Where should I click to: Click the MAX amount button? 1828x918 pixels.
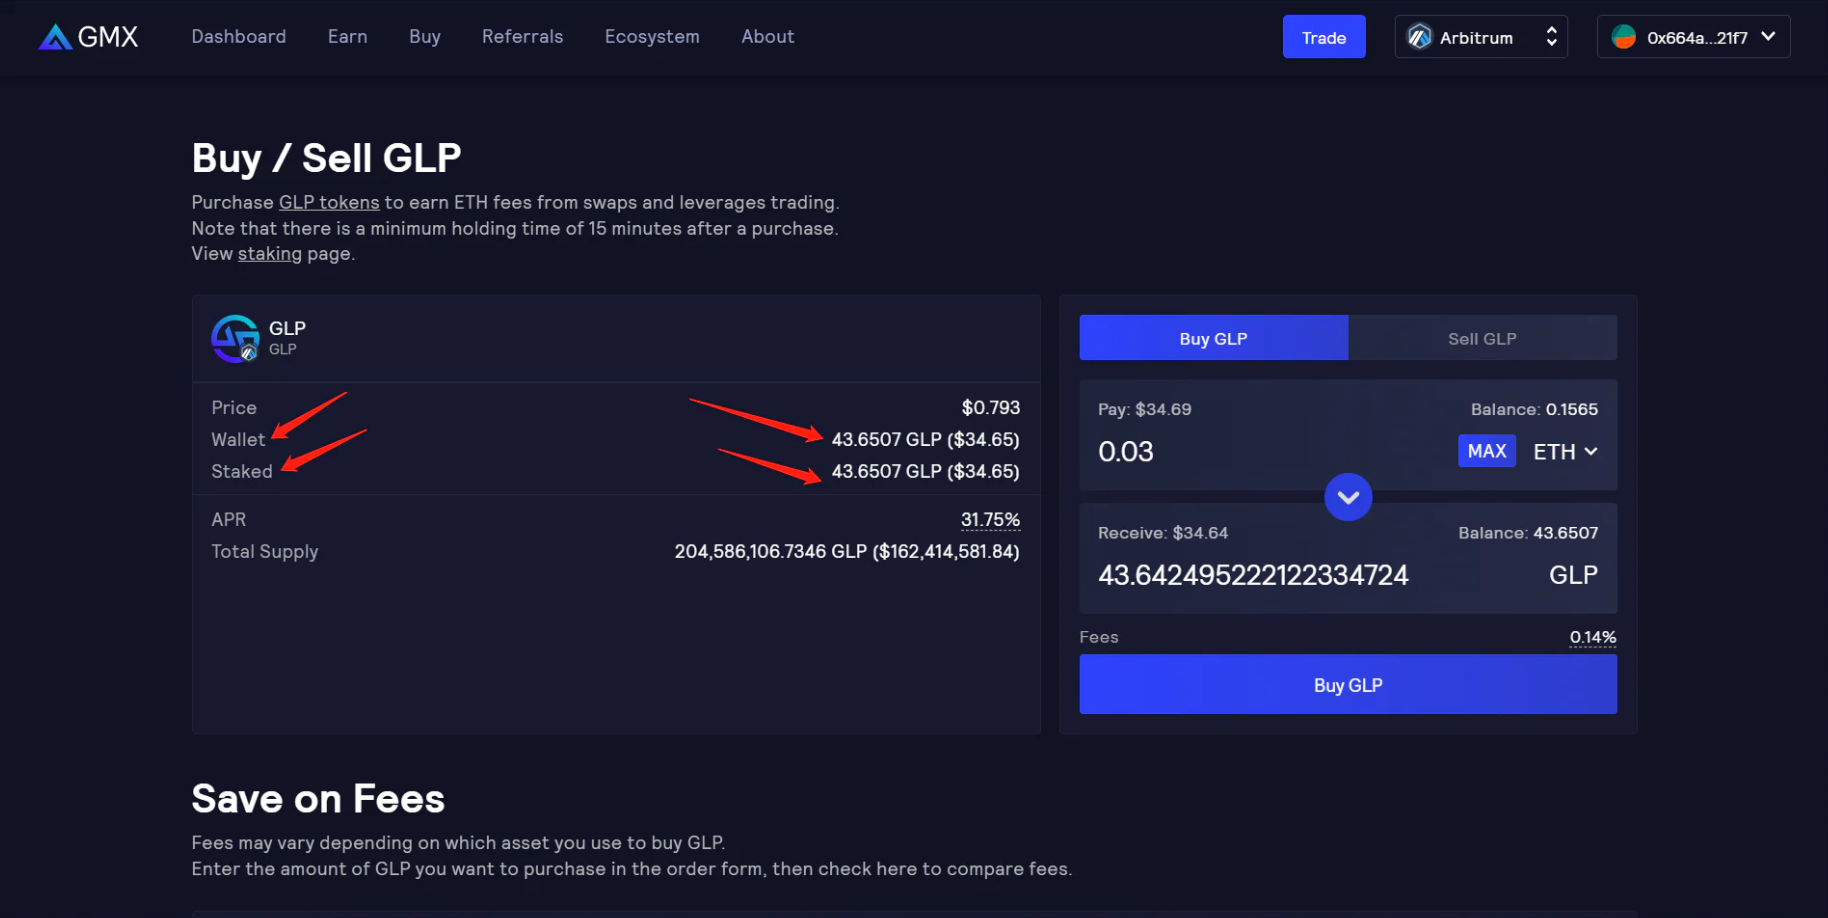[1487, 451]
